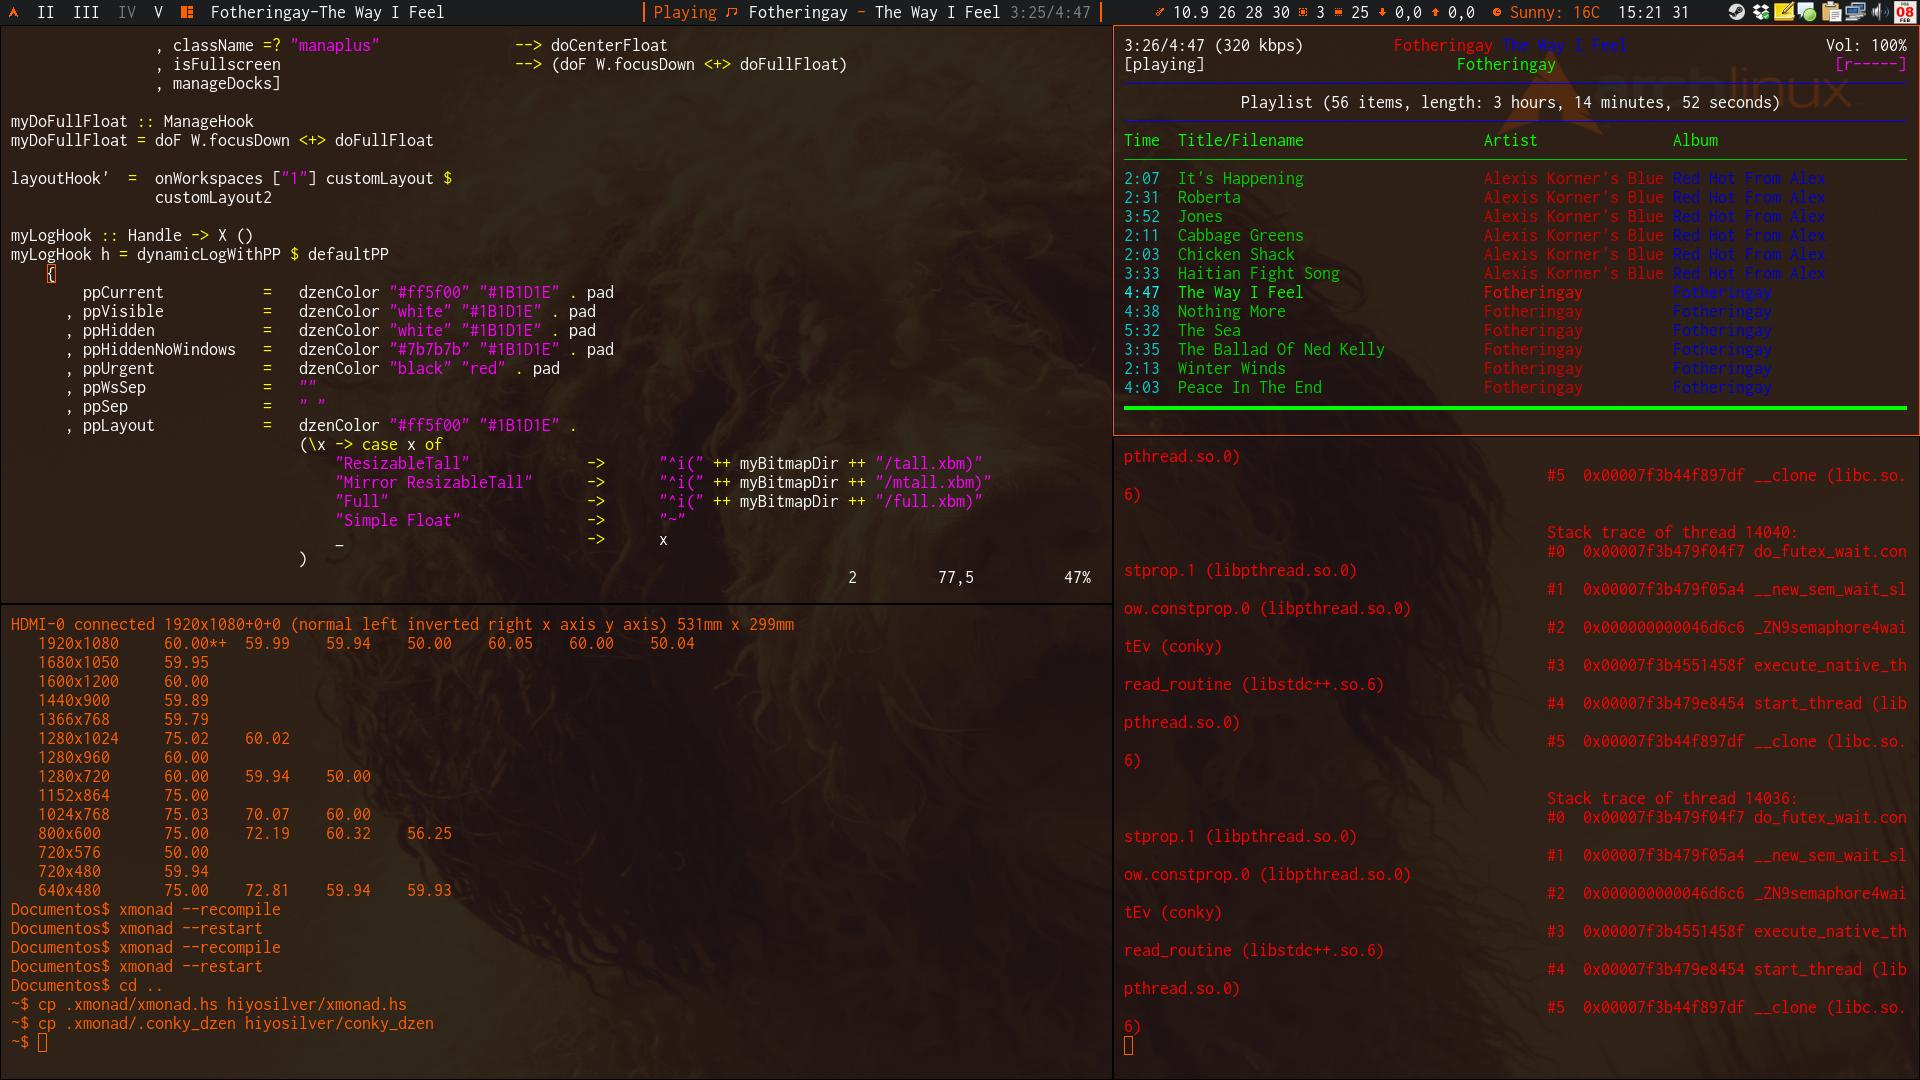Open the calendar icon showing 08

[x=1905, y=12]
